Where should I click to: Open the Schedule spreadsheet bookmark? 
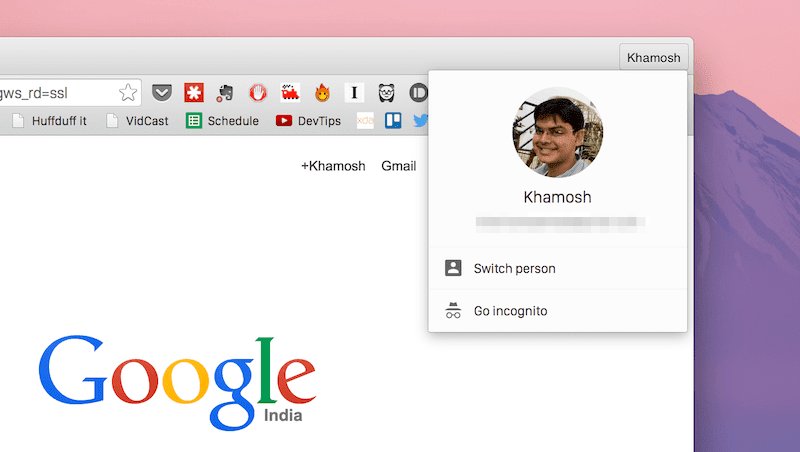222,121
